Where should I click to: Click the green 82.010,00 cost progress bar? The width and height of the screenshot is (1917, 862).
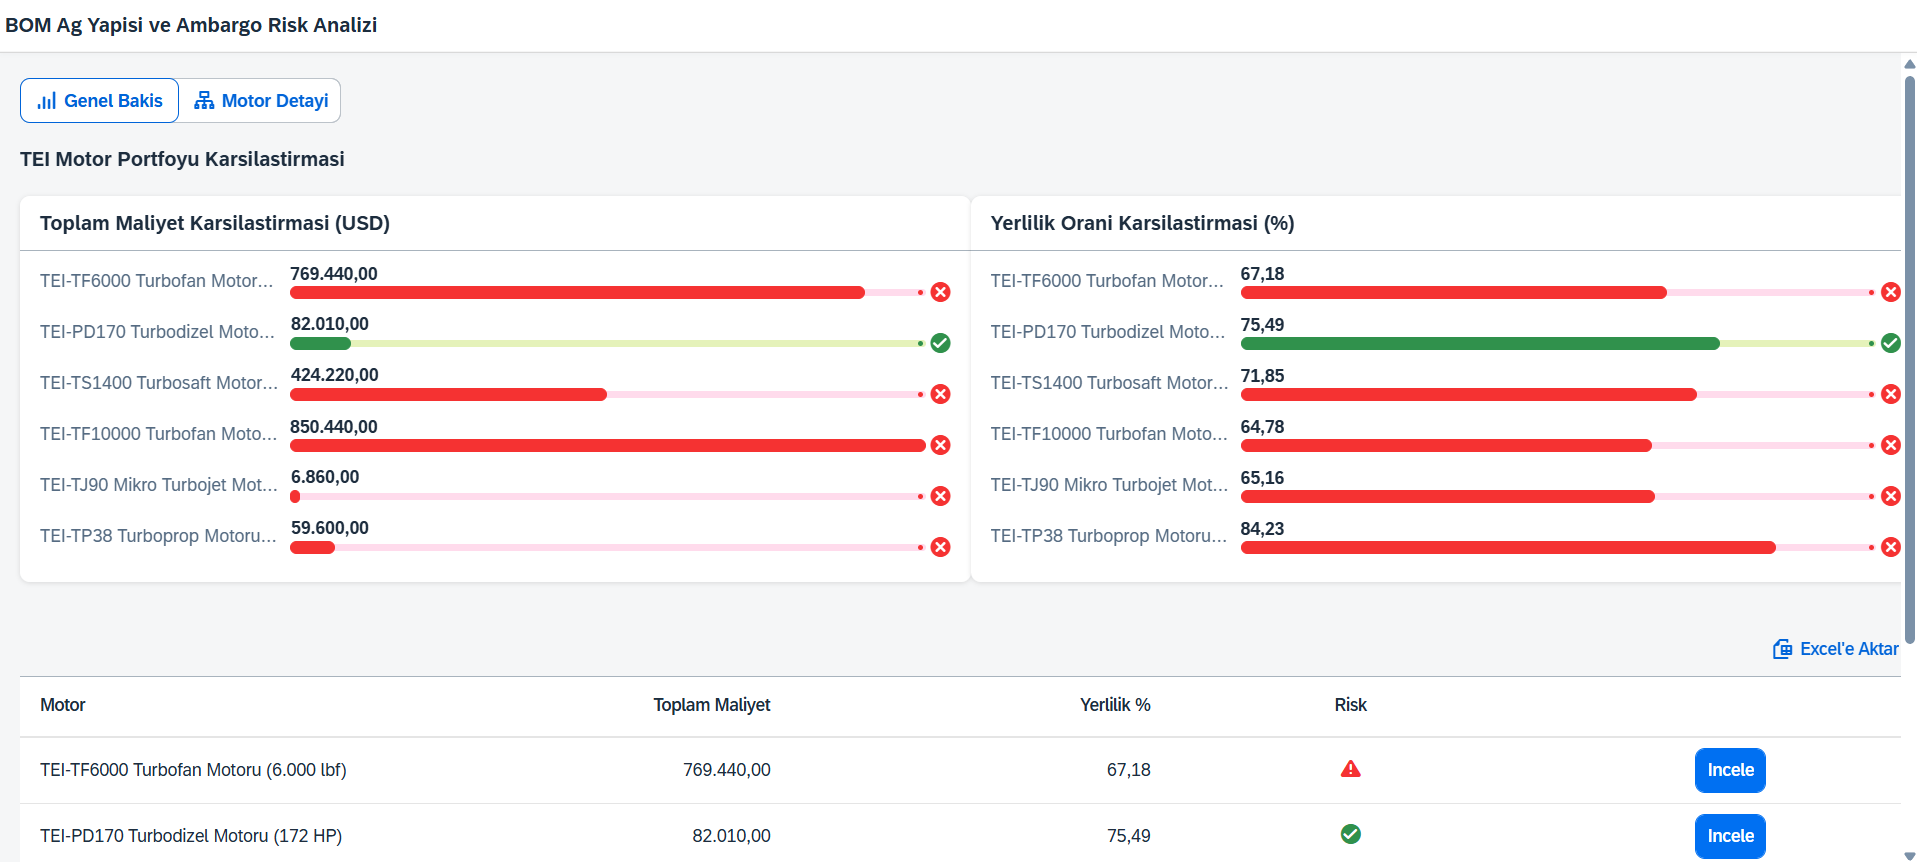pos(607,343)
